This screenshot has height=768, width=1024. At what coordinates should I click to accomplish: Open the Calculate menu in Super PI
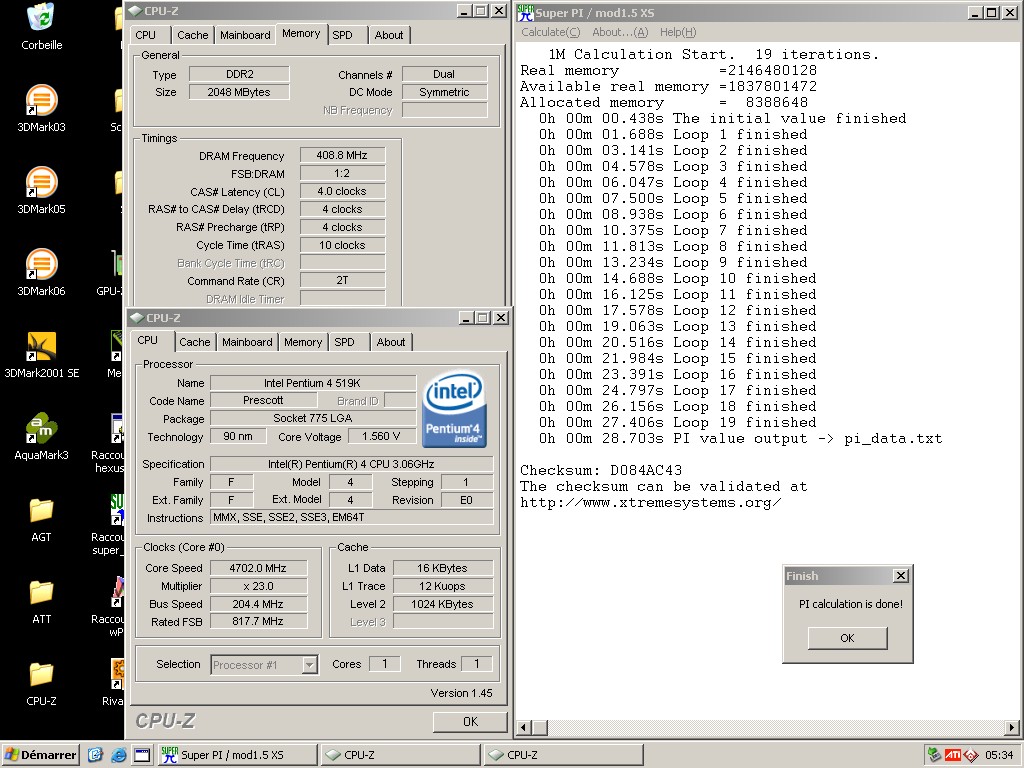pyautogui.click(x=551, y=32)
